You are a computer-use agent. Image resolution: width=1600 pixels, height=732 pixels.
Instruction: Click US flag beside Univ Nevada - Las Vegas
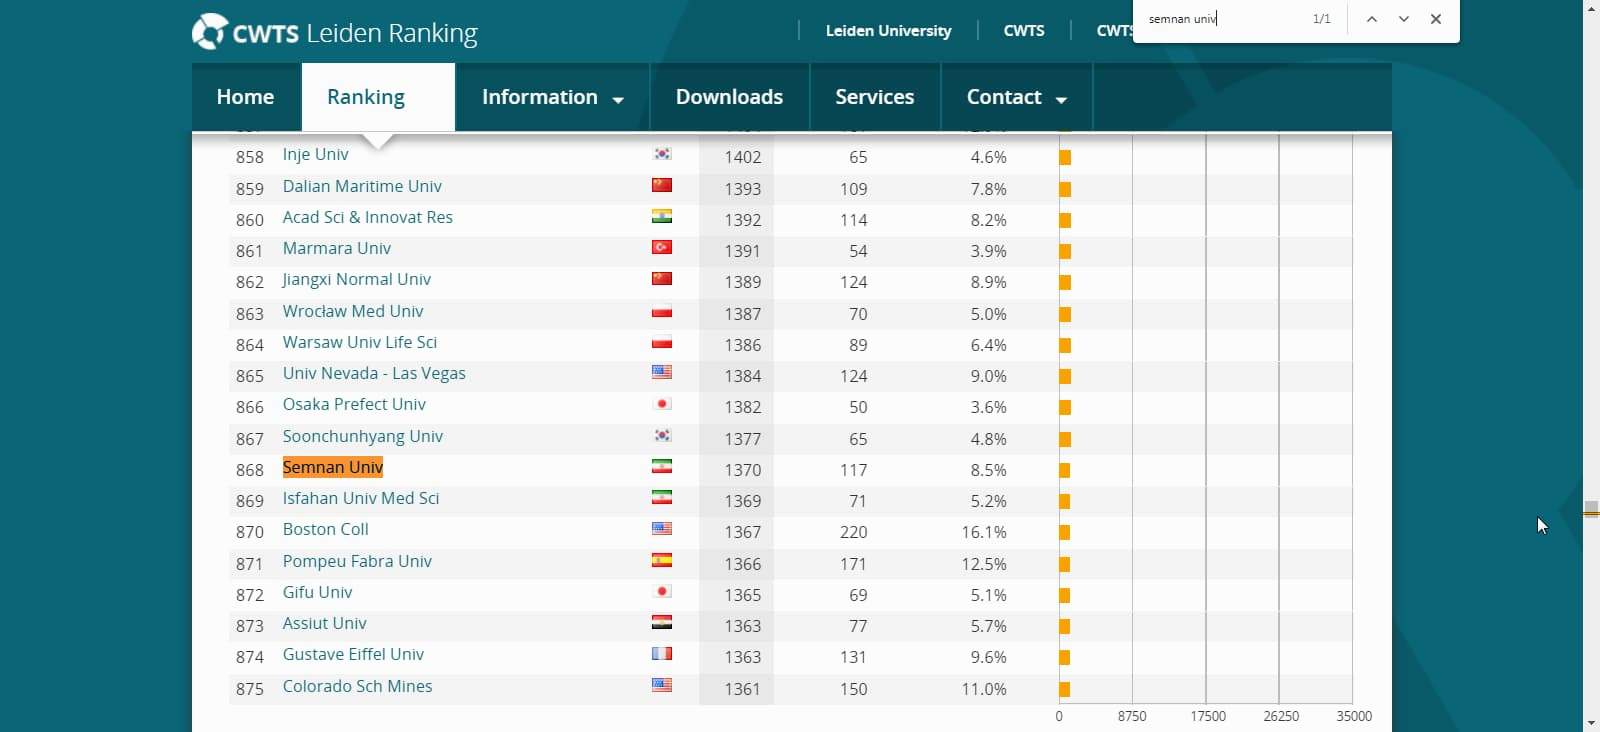tap(662, 372)
